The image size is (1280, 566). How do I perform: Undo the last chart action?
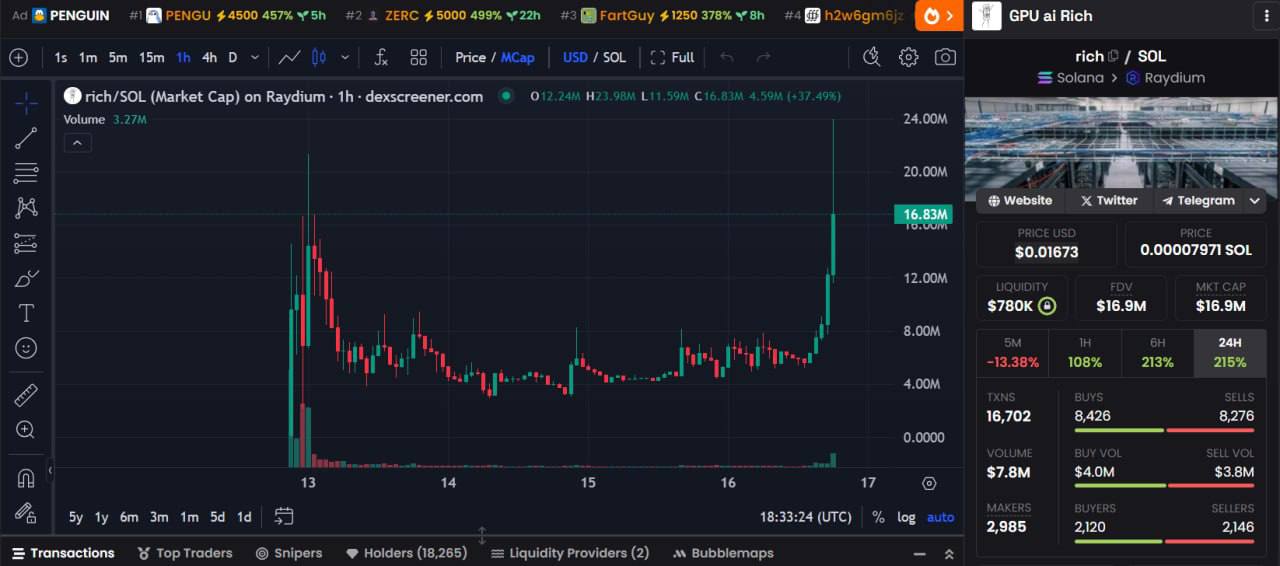point(727,57)
